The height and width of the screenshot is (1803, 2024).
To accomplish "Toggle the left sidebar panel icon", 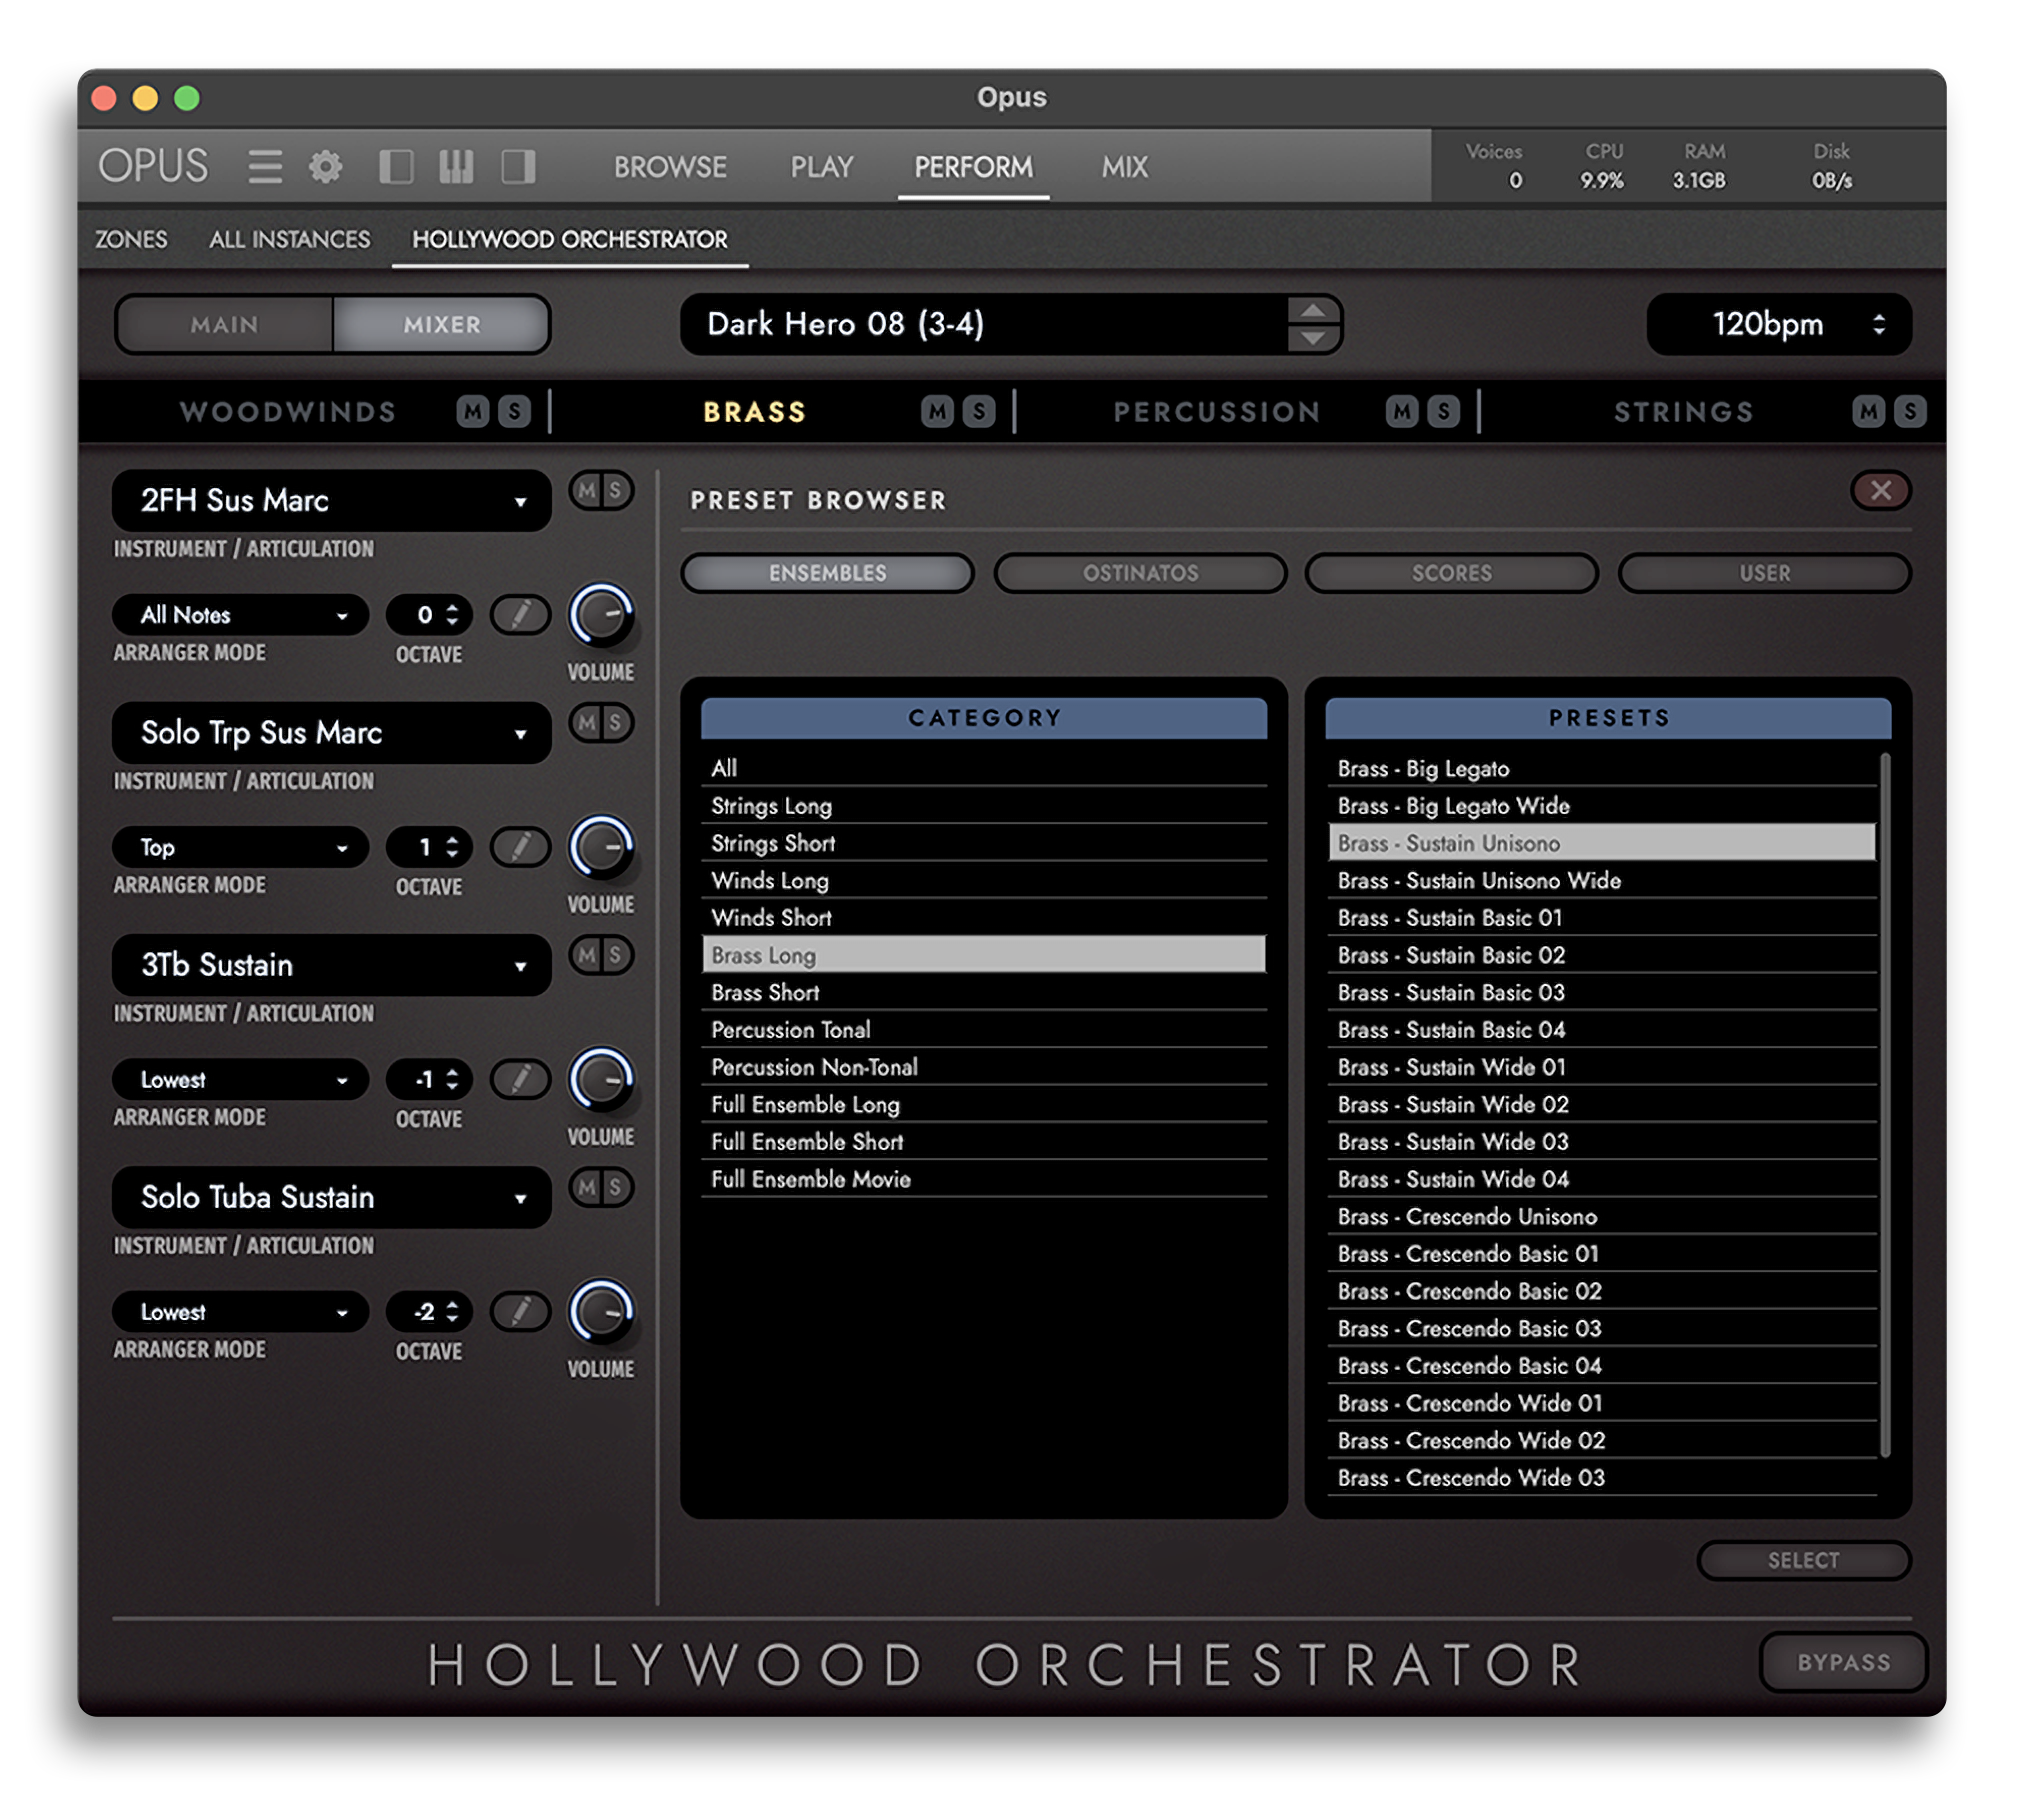I will point(396,166).
